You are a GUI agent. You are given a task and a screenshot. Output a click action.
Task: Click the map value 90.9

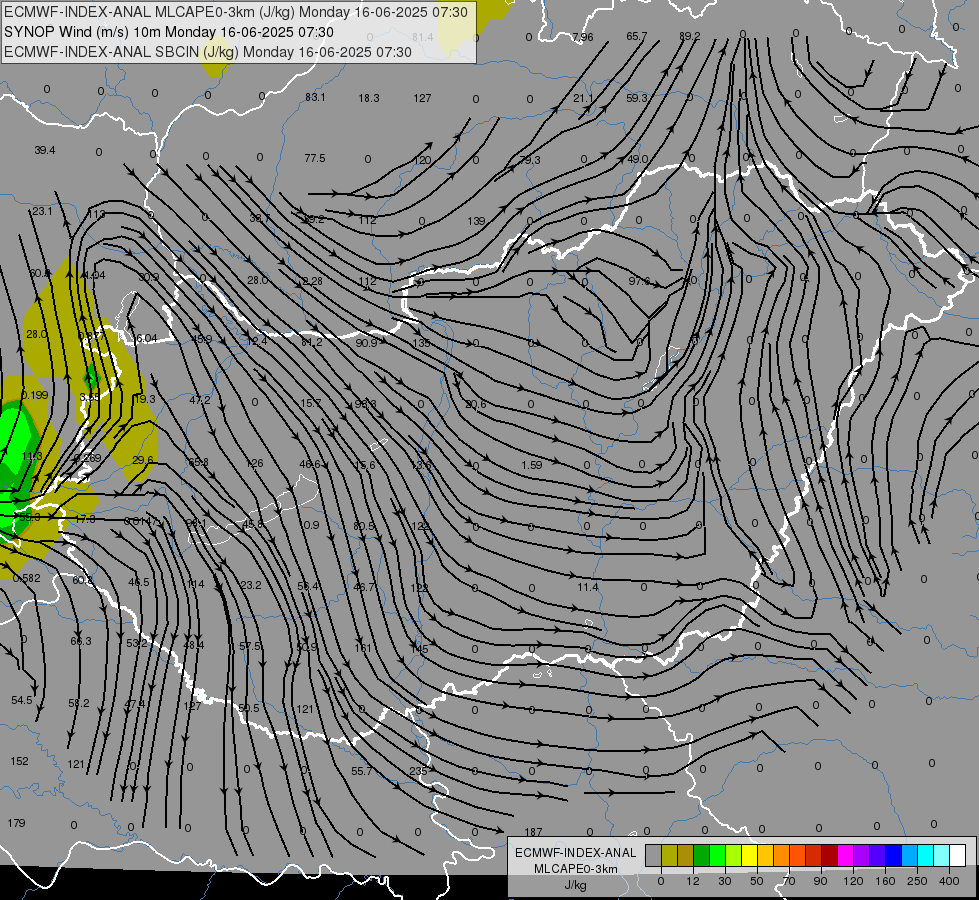click(x=367, y=343)
